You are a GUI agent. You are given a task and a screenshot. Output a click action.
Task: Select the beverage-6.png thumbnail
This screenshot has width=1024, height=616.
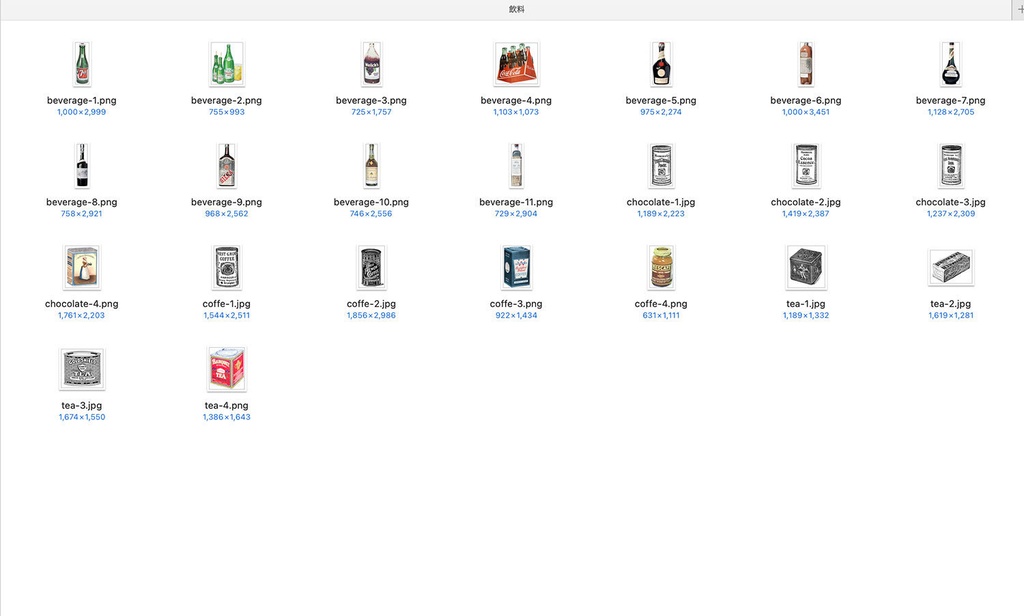pos(806,64)
